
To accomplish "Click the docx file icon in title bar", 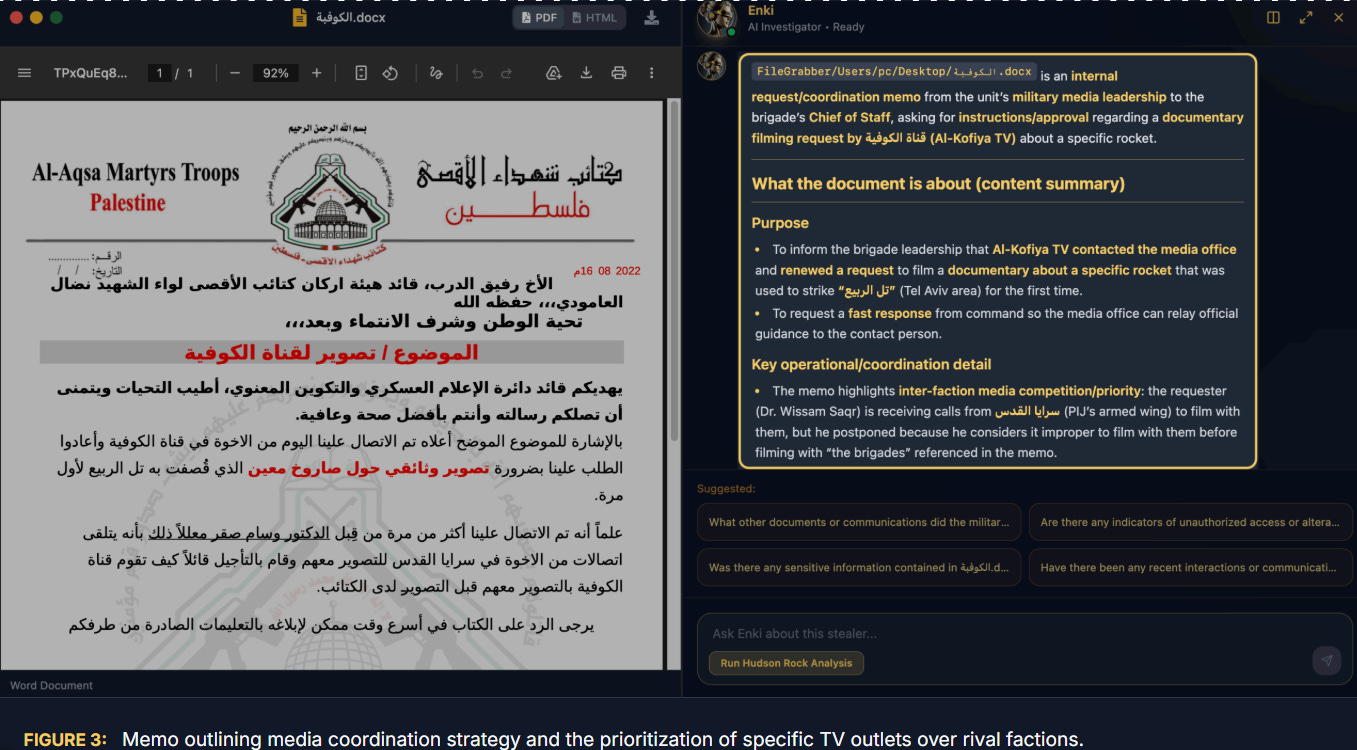I will (299, 18).
